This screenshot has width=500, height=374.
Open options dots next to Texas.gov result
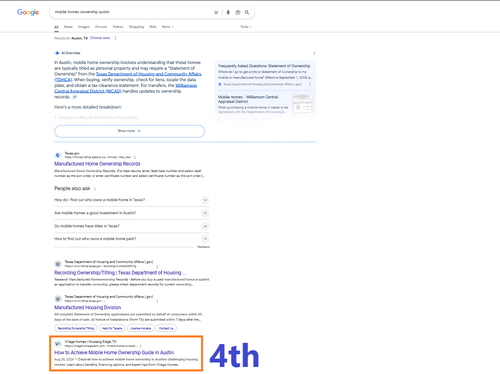135,157
